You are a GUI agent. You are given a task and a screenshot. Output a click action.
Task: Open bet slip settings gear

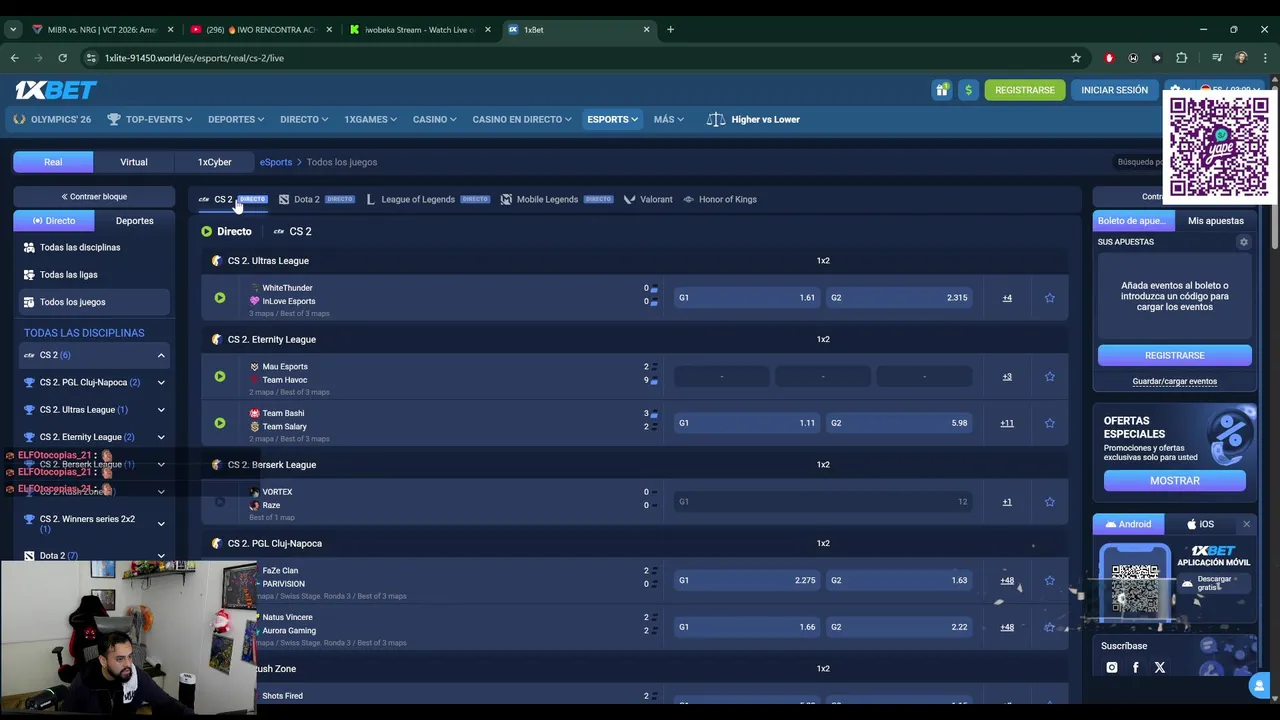(1244, 242)
